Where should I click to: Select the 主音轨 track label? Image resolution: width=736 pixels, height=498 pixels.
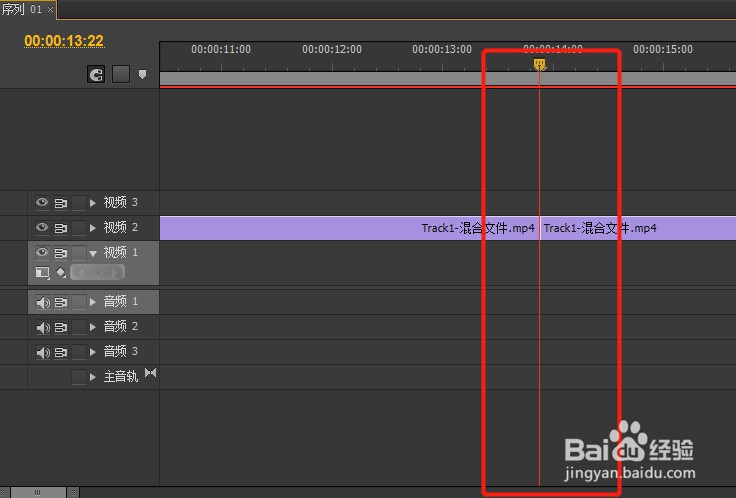pos(121,376)
